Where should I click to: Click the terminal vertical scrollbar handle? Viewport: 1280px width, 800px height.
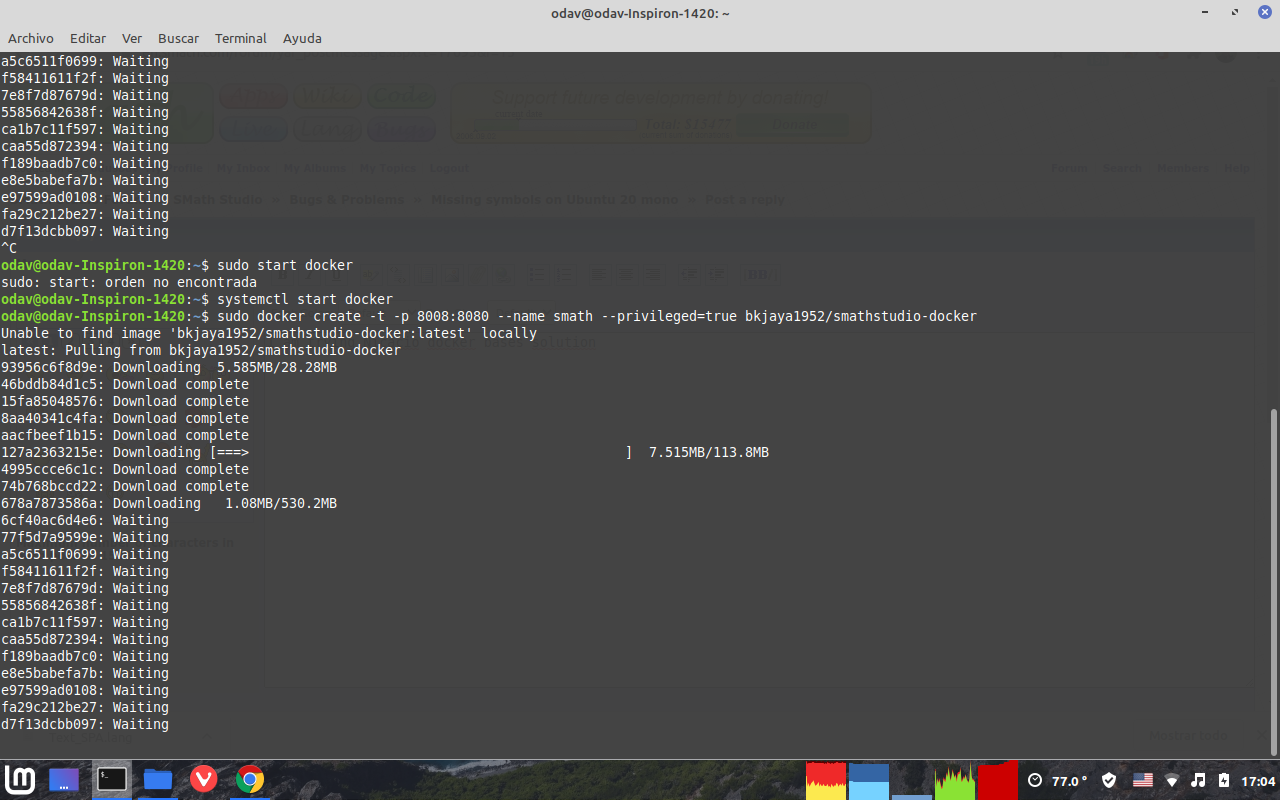(1273, 580)
